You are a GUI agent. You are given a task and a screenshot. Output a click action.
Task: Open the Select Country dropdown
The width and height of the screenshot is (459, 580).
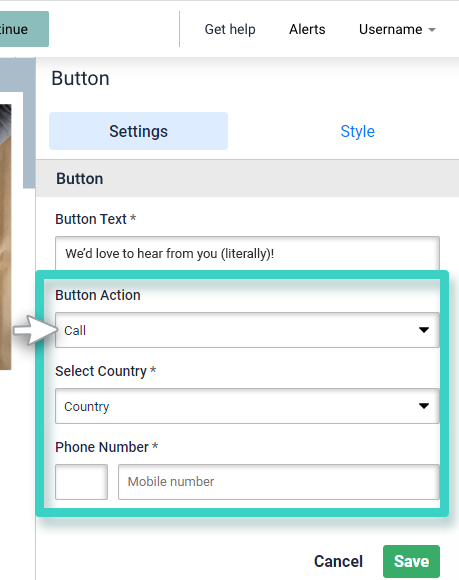(x=247, y=406)
